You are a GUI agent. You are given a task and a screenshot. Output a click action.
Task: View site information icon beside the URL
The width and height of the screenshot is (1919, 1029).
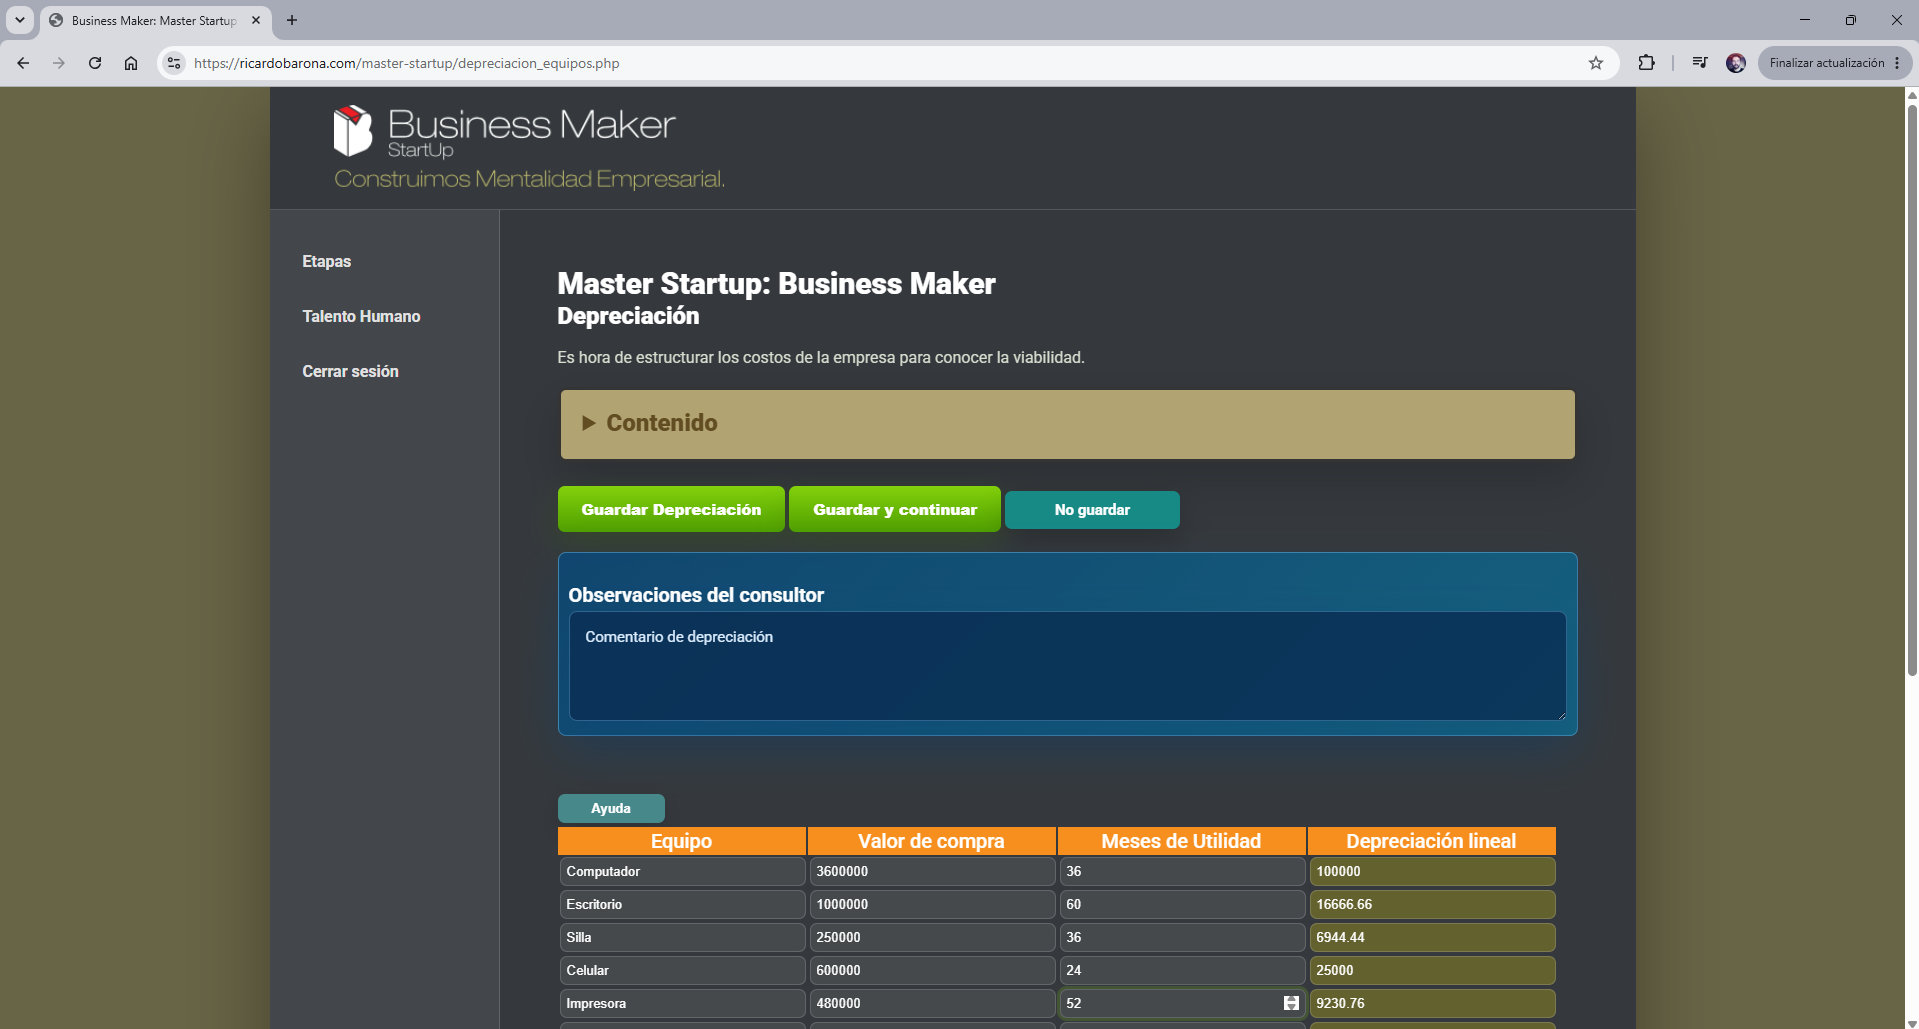pos(174,63)
